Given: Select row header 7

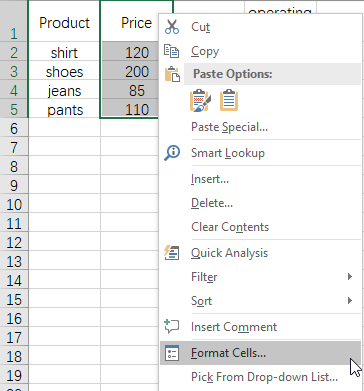Looking at the screenshot, I should coord(14,147).
